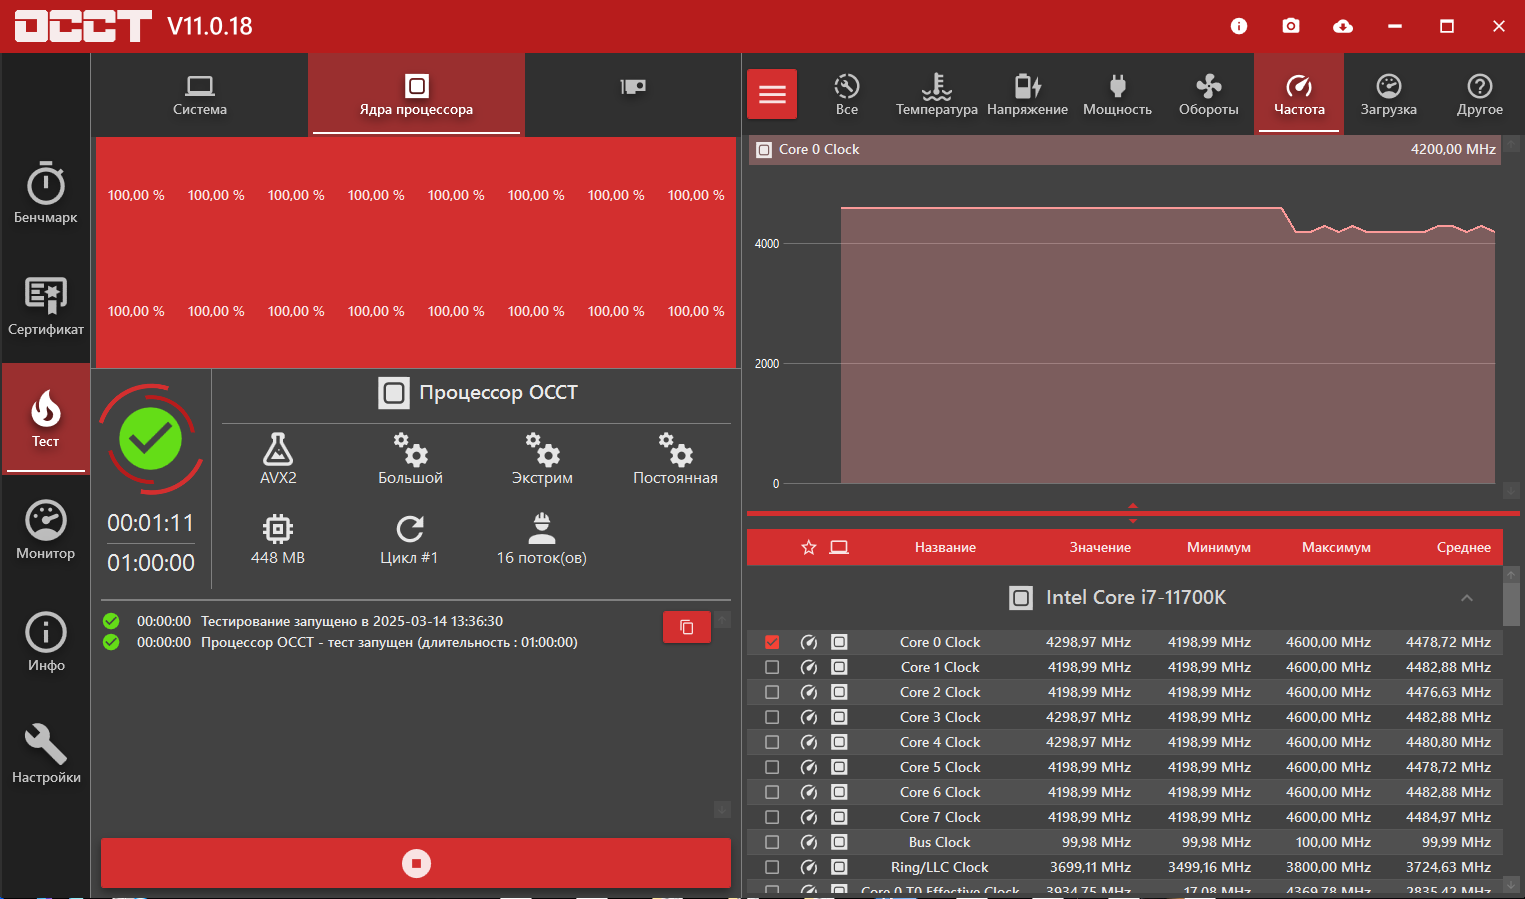Click the info icon in title bar
Viewport: 1525px width, 899px height.
[1239, 26]
